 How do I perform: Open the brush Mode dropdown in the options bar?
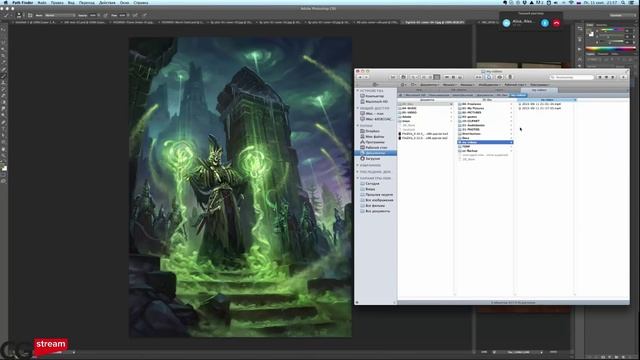[60, 15]
